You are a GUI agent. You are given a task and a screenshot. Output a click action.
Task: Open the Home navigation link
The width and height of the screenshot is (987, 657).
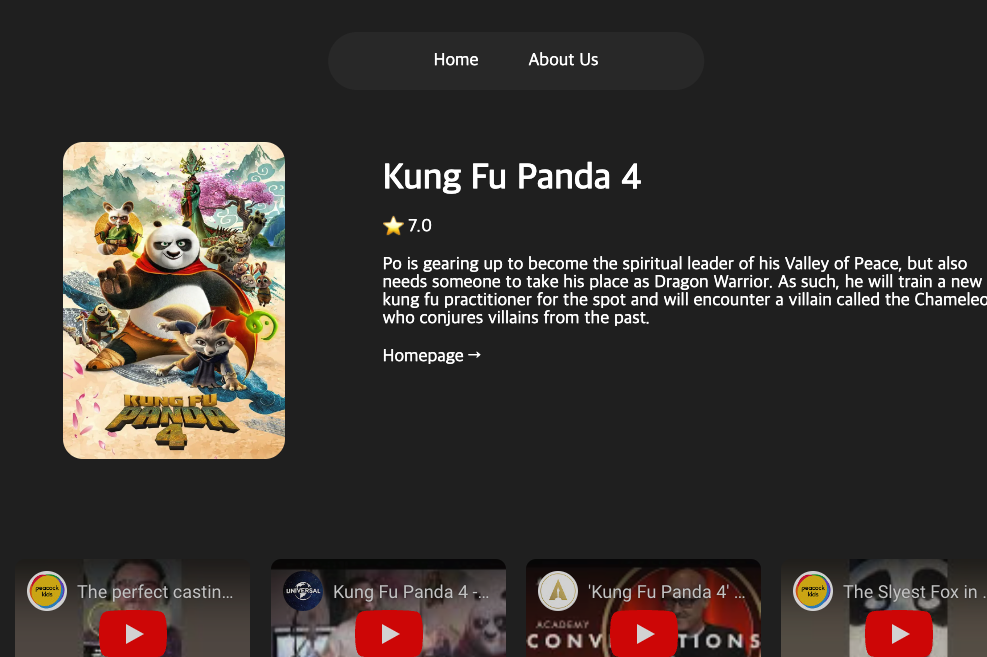[x=456, y=60]
